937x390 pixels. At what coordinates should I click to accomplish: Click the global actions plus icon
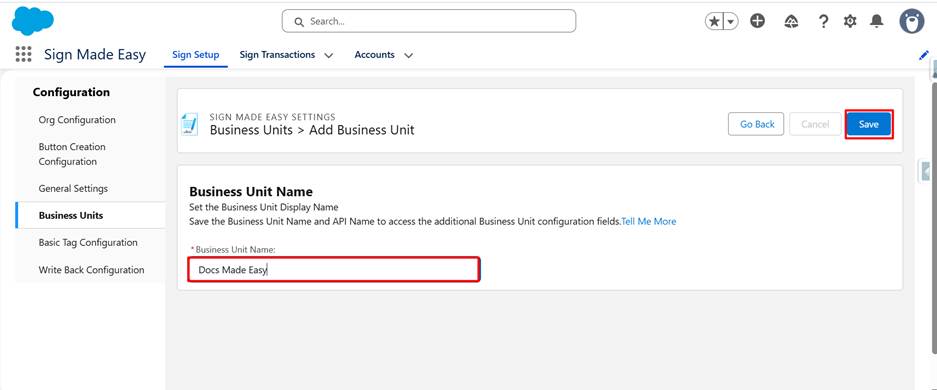[x=758, y=22]
